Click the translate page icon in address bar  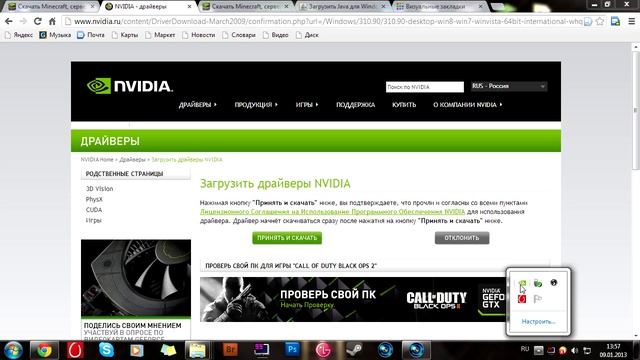(x=588, y=22)
